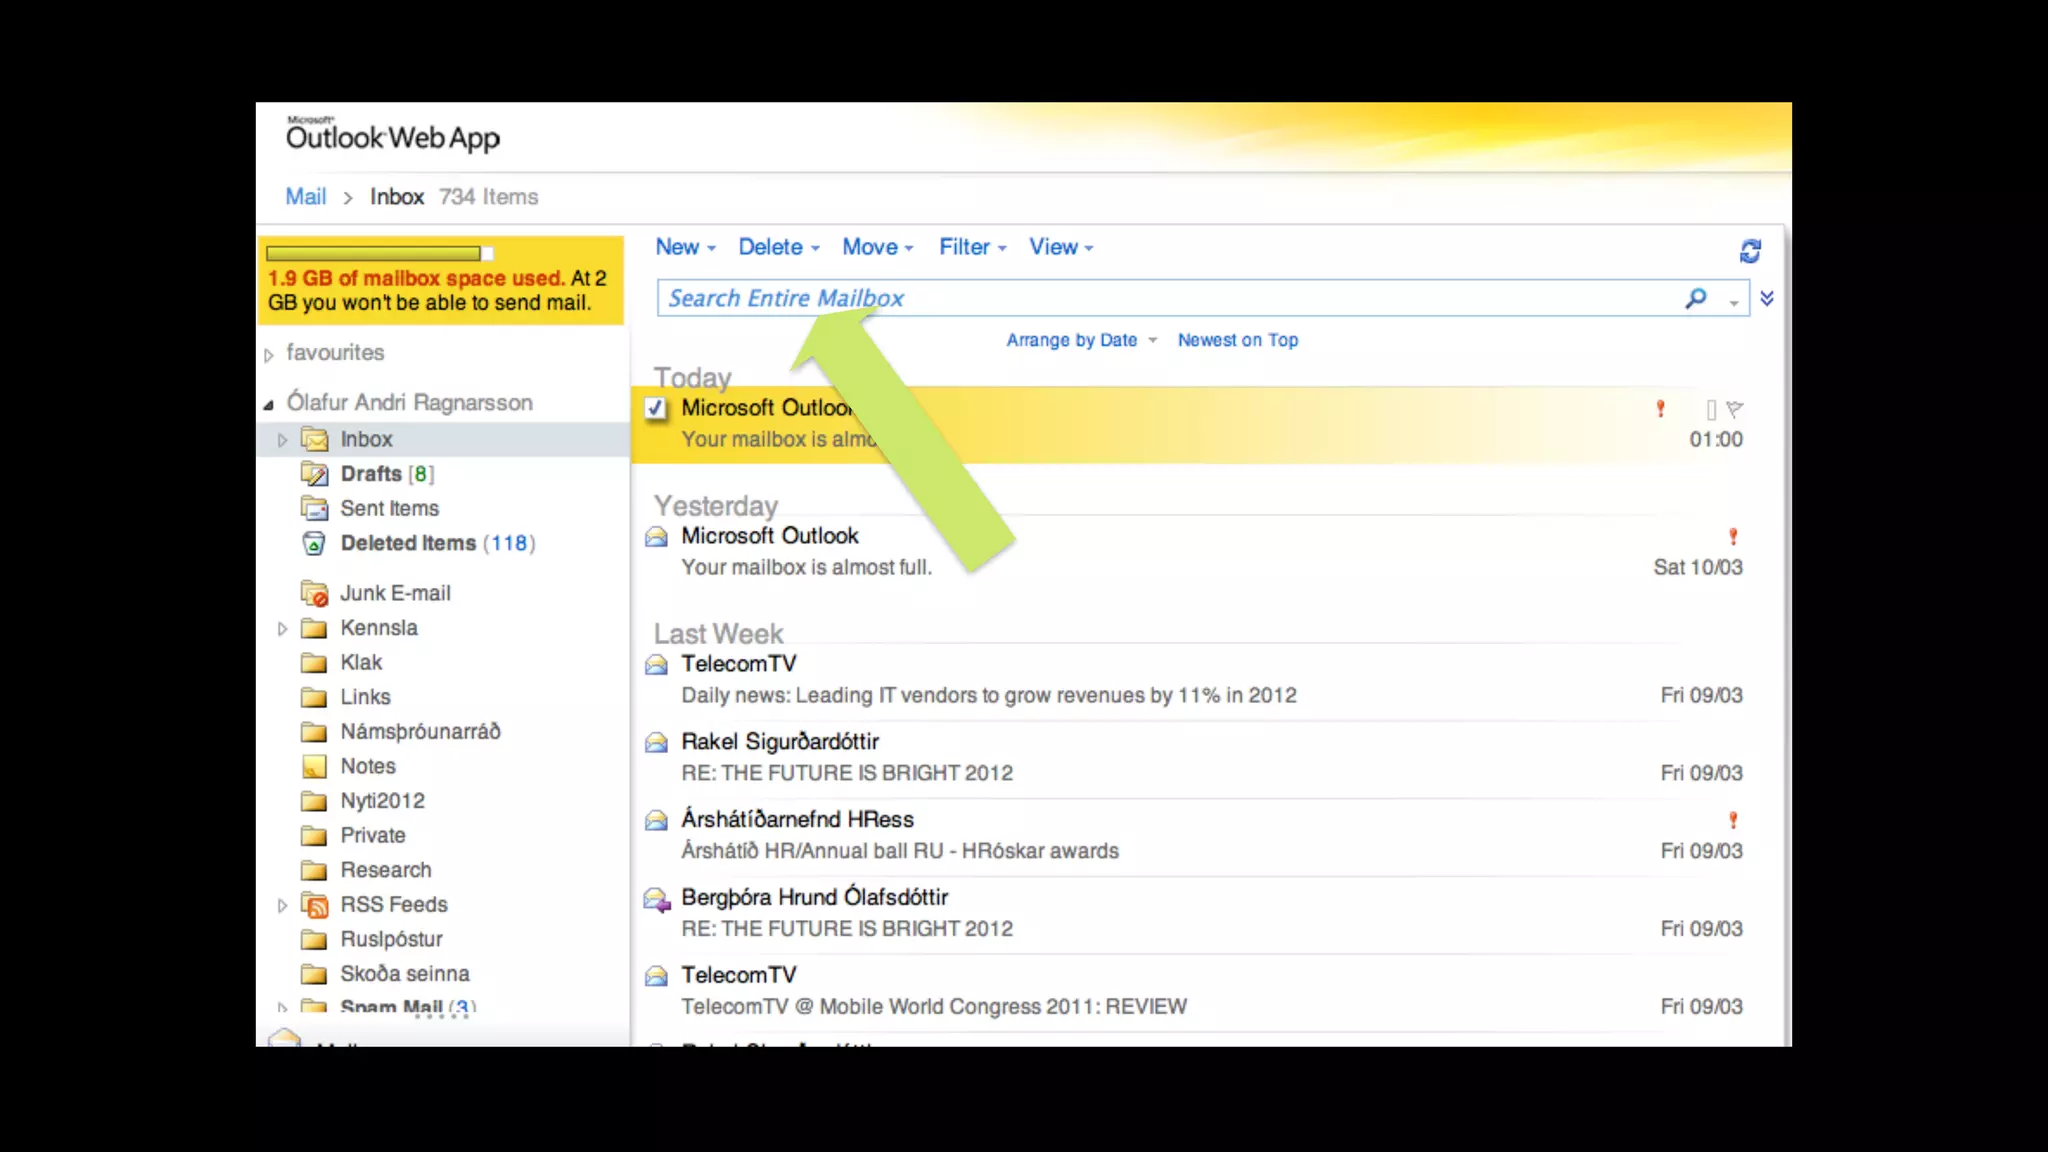The height and width of the screenshot is (1152, 2048).
Task: Click the Mail breadcrumb link
Action: tap(305, 197)
